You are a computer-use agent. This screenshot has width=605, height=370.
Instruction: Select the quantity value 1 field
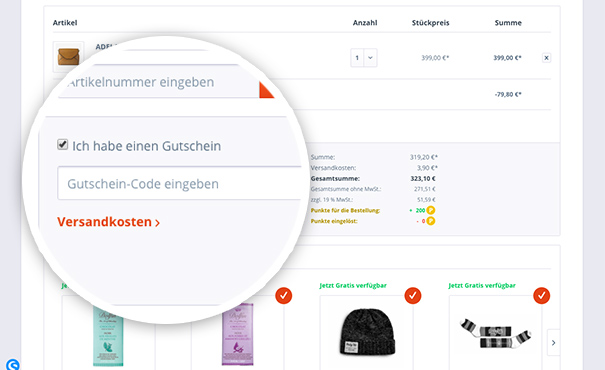(357, 58)
